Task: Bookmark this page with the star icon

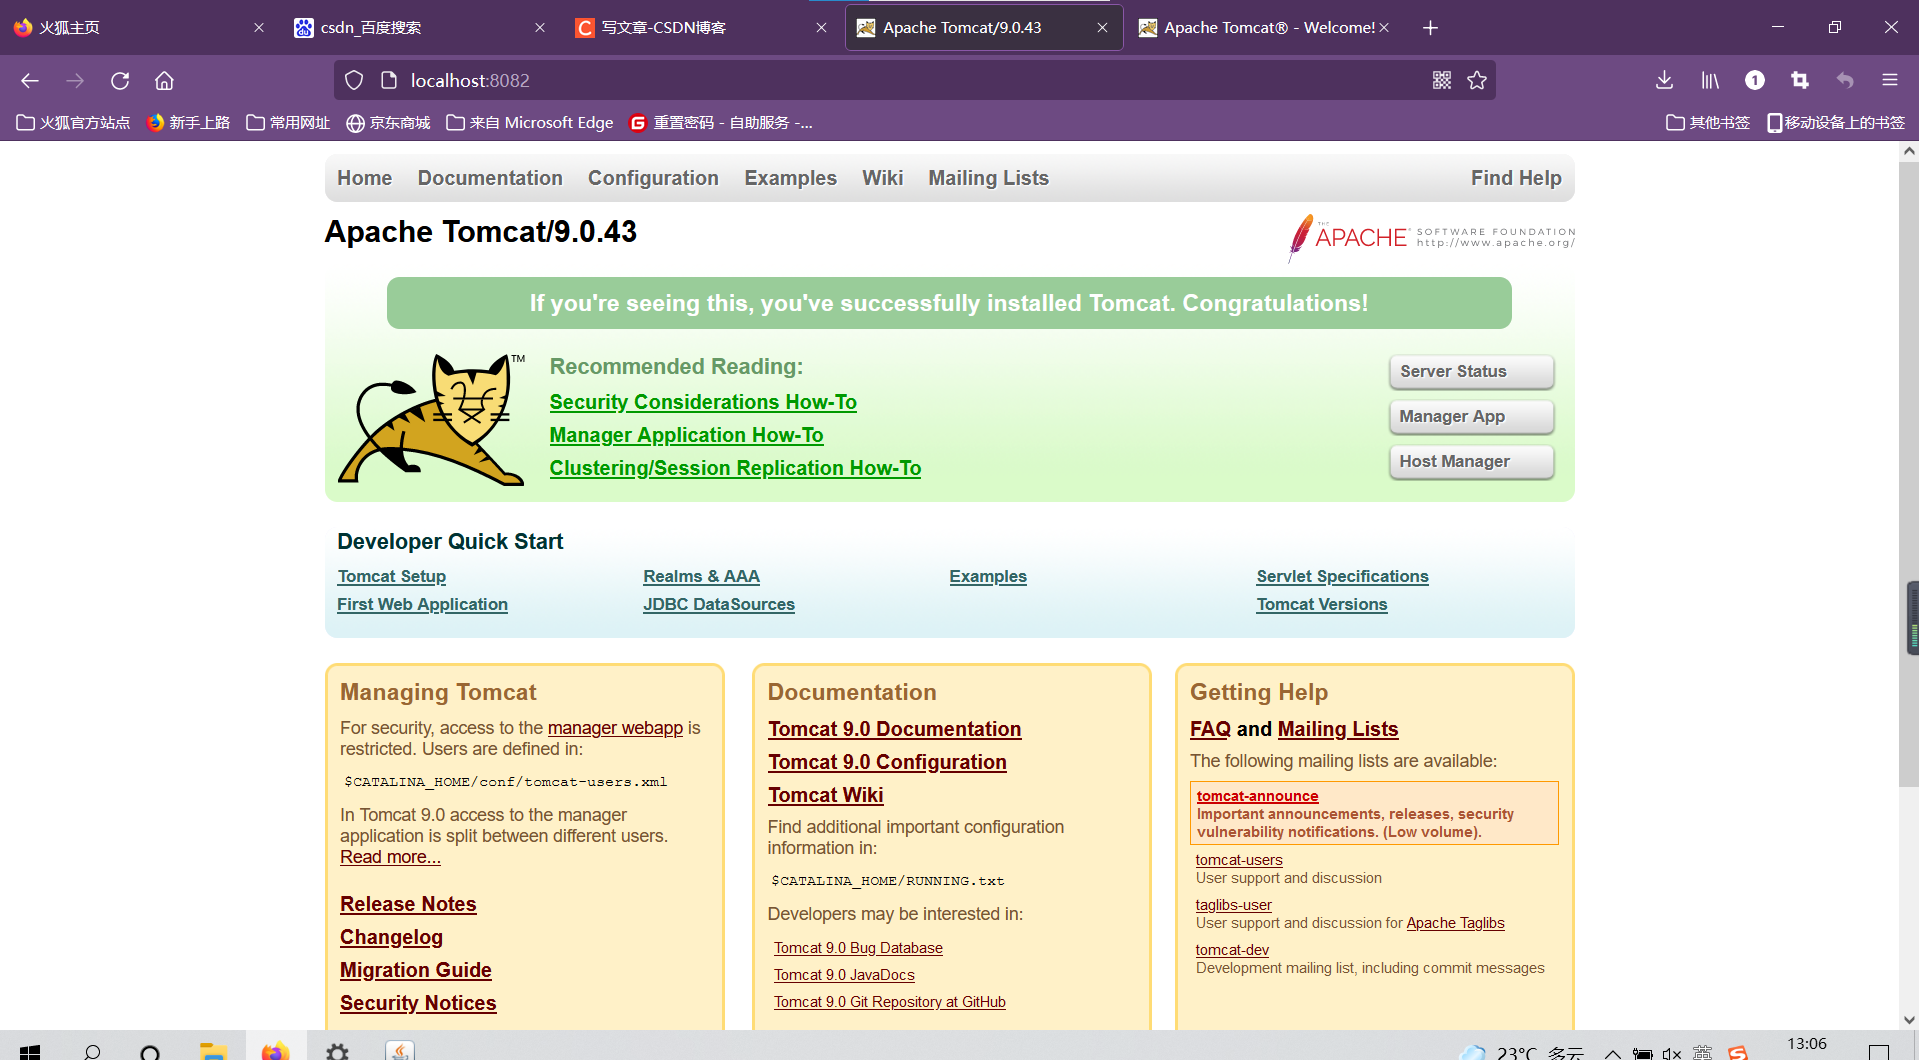Action: (x=1477, y=80)
